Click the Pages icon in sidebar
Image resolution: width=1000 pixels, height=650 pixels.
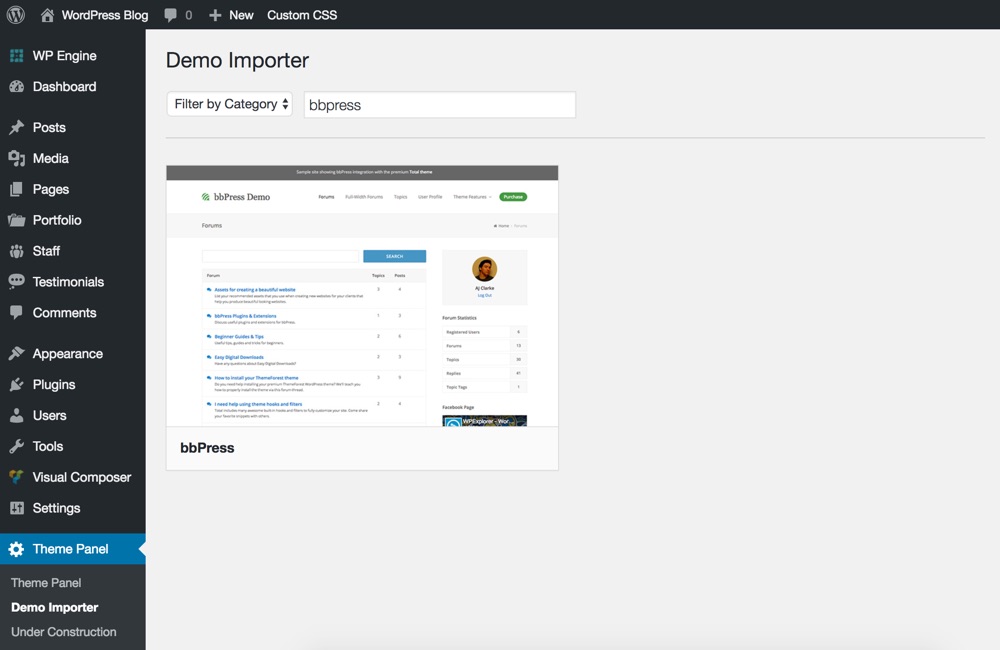(17, 189)
